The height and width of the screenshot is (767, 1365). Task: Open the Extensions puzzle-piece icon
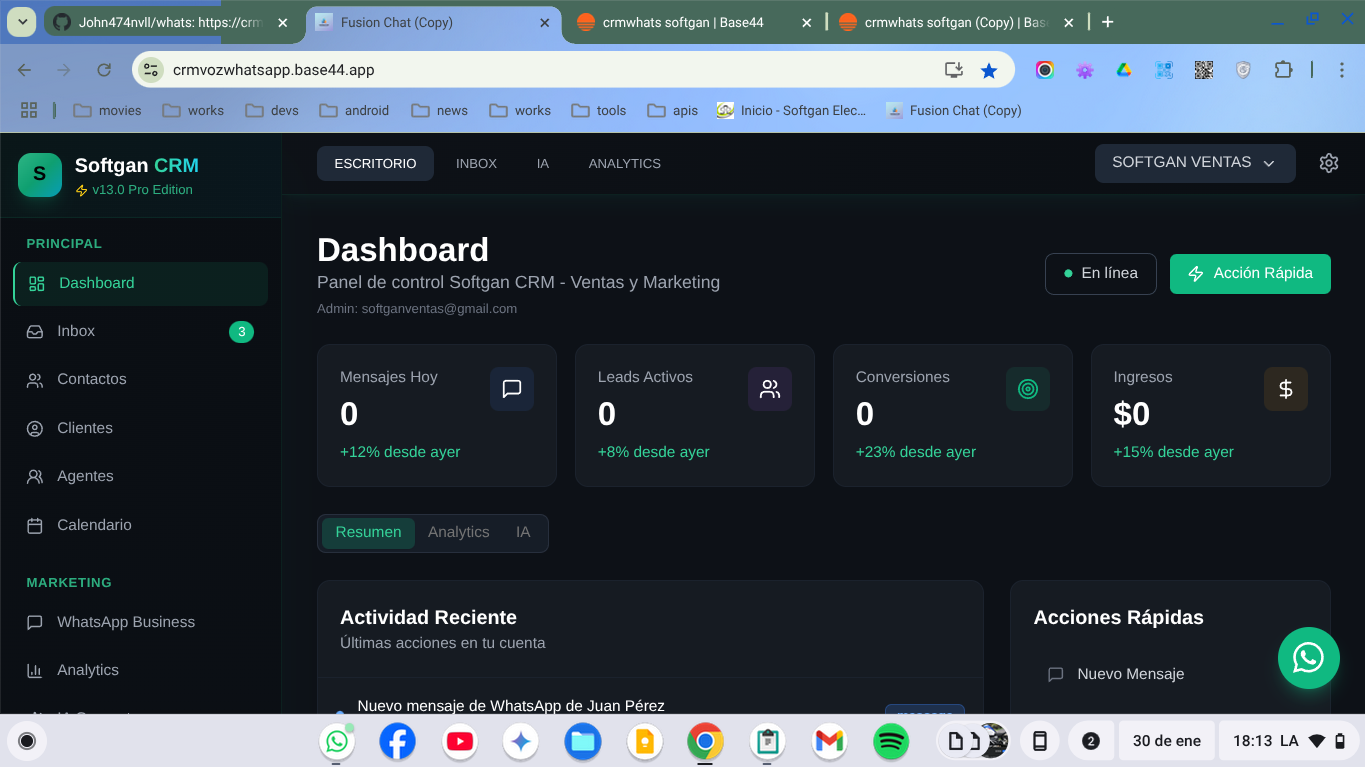(1283, 70)
